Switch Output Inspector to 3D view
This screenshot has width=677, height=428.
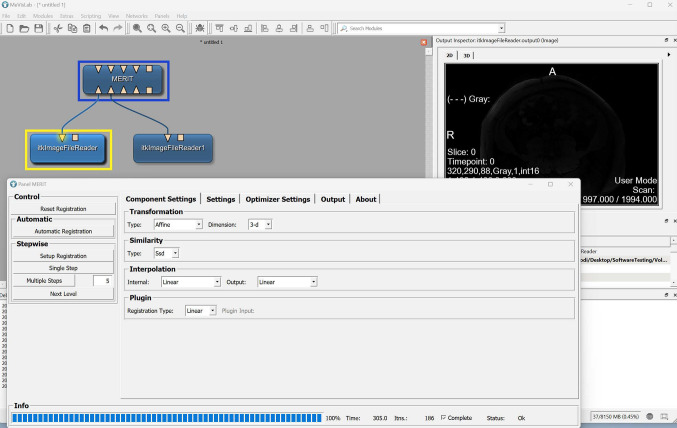467,56
